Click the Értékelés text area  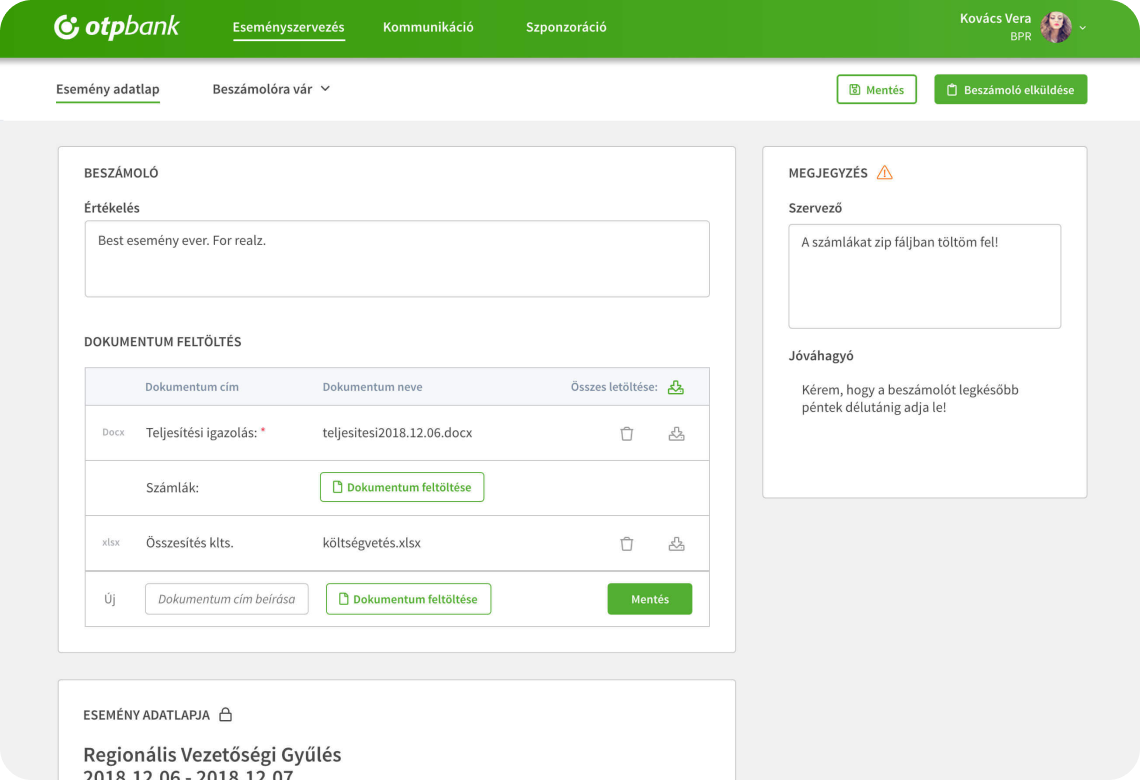[397, 259]
